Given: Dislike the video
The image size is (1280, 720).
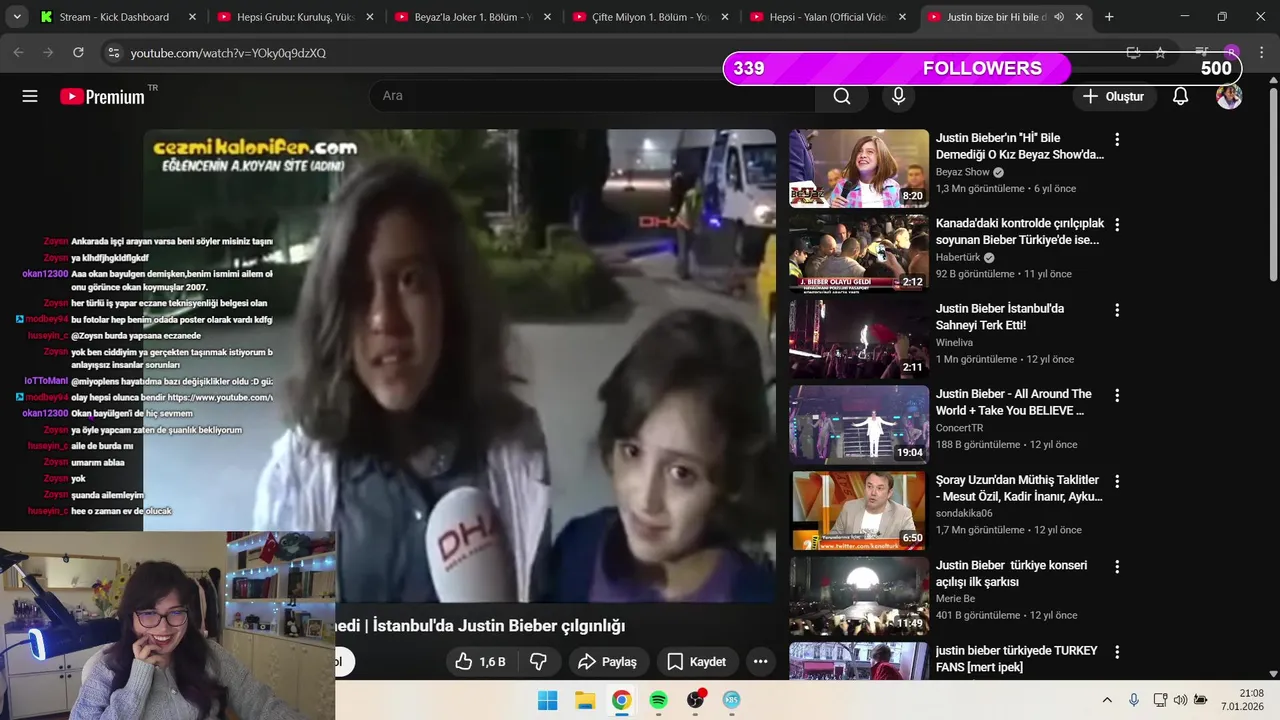Looking at the screenshot, I should point(538,662).
